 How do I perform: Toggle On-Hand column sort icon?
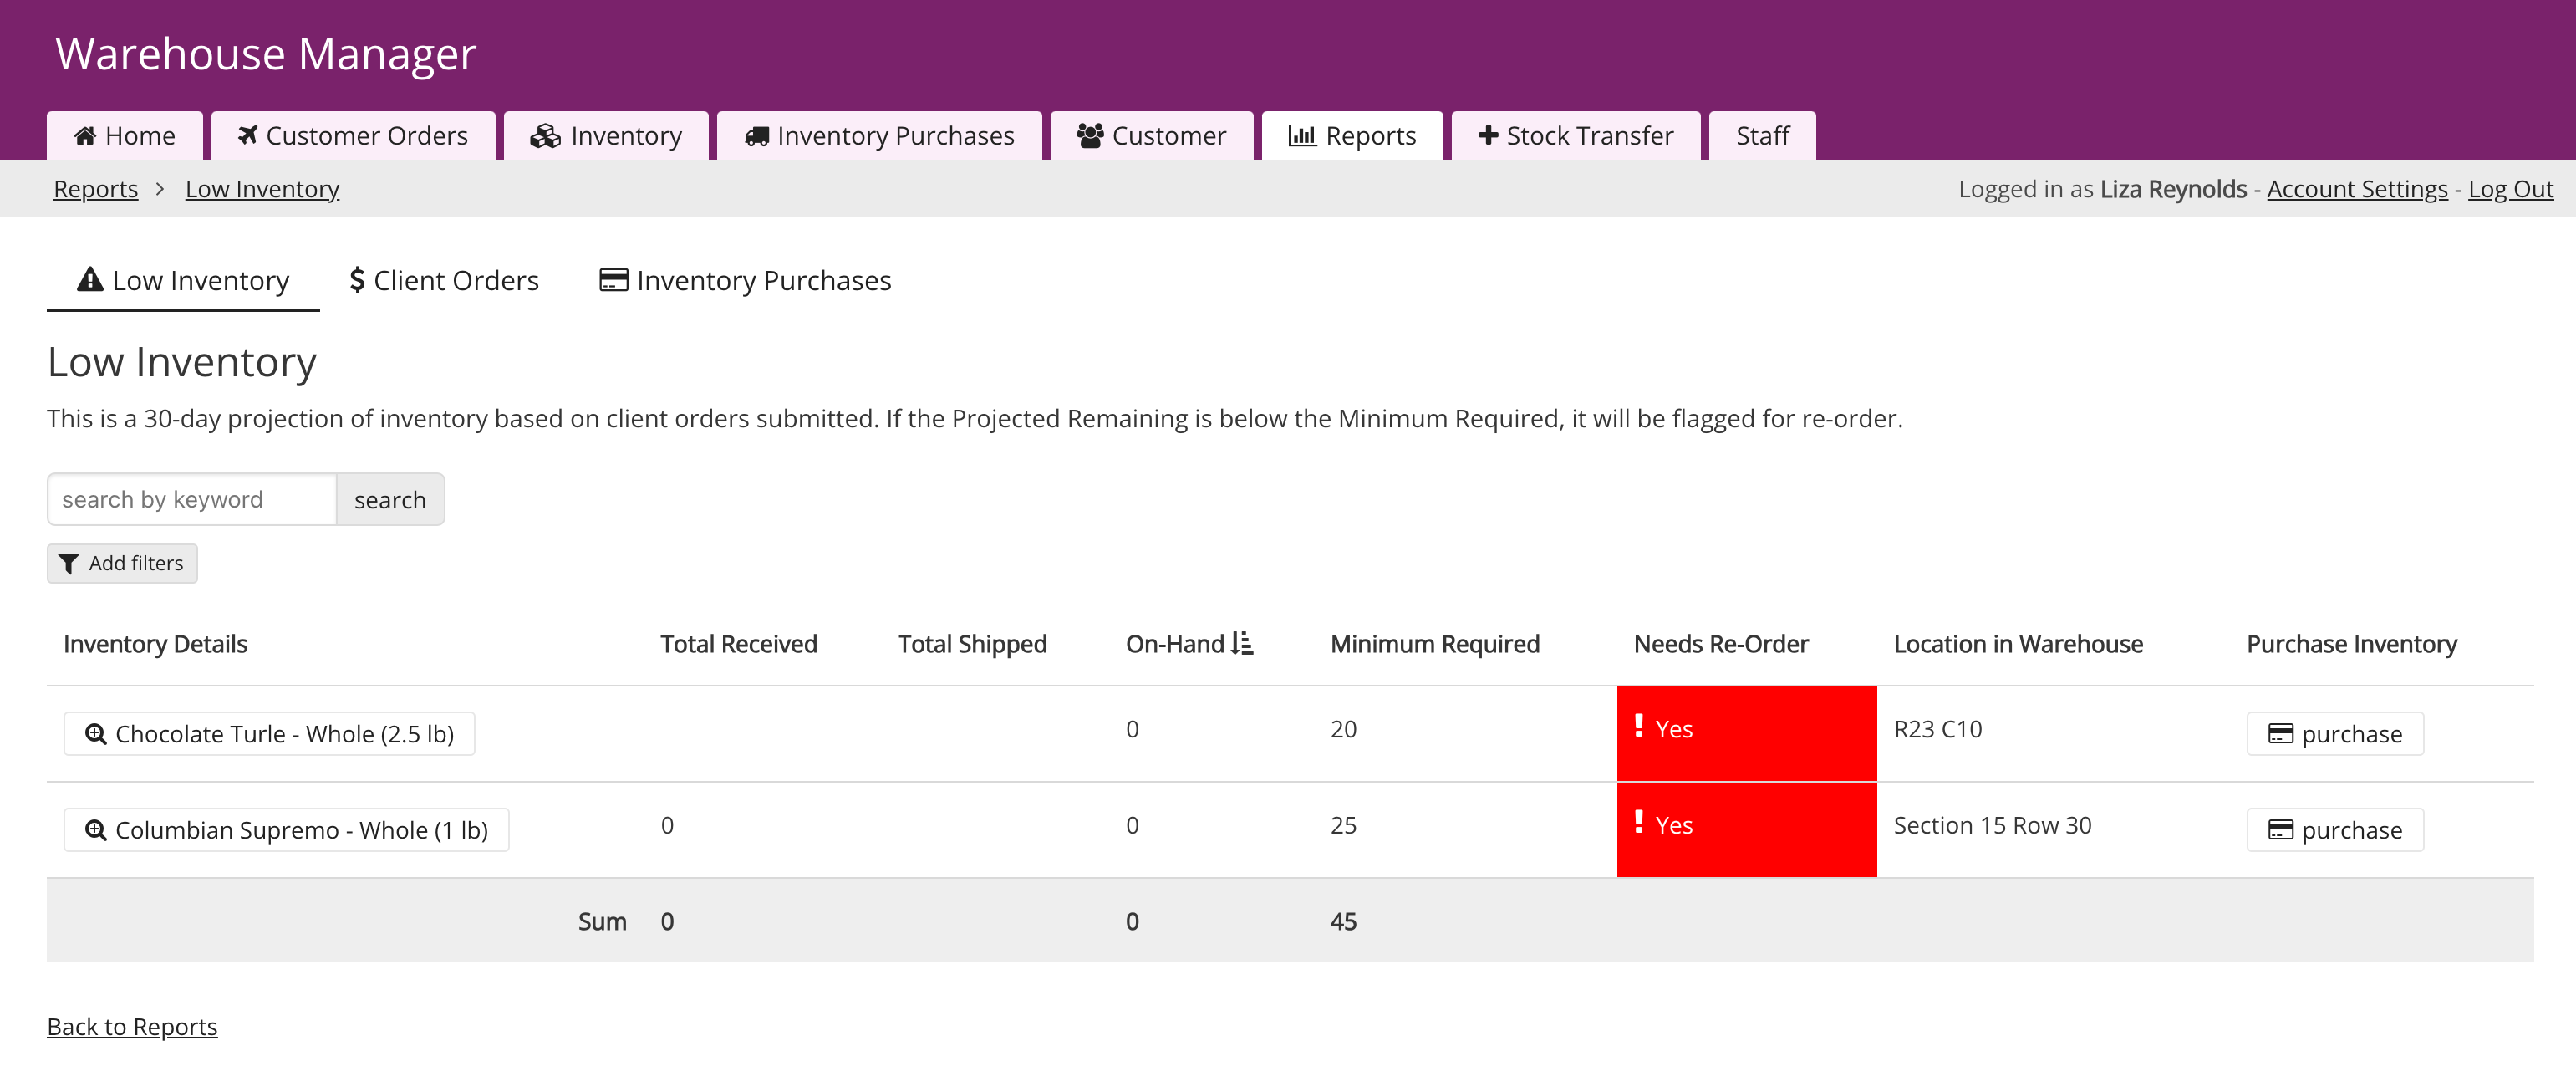coord(1241,643)
